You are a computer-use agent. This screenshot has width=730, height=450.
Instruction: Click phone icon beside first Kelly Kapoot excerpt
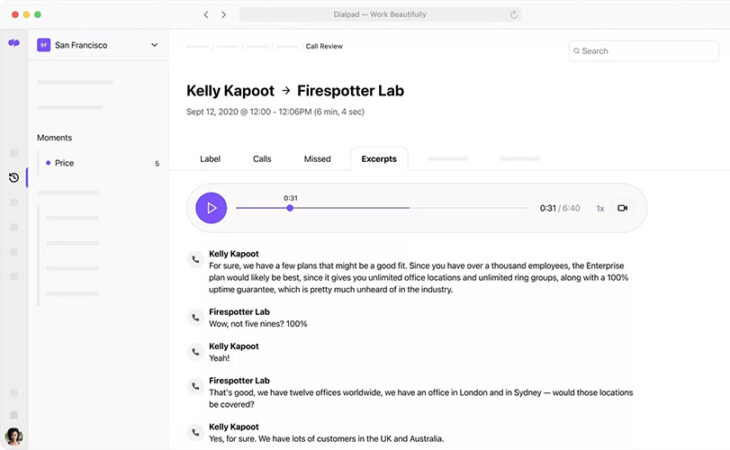tap(195, 260)
